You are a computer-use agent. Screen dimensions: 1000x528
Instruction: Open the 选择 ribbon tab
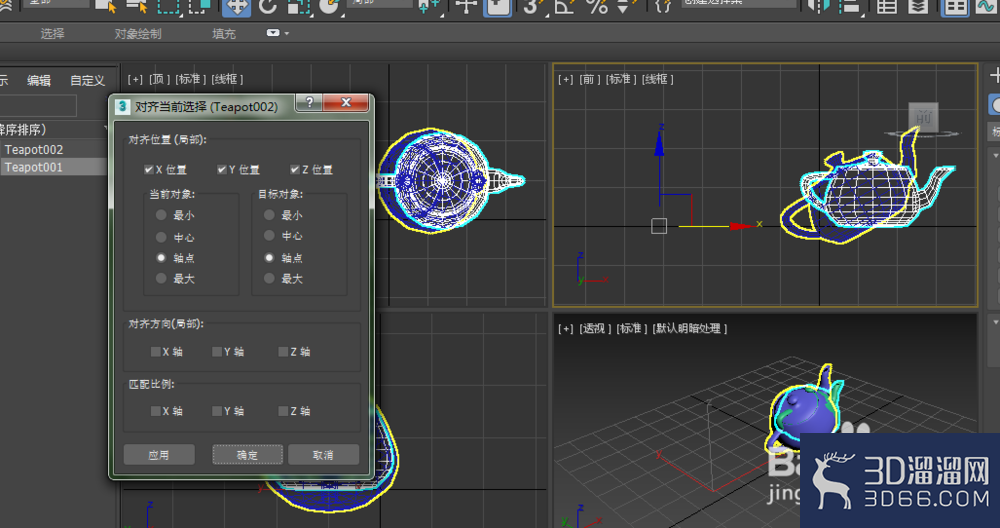[52, 34]
